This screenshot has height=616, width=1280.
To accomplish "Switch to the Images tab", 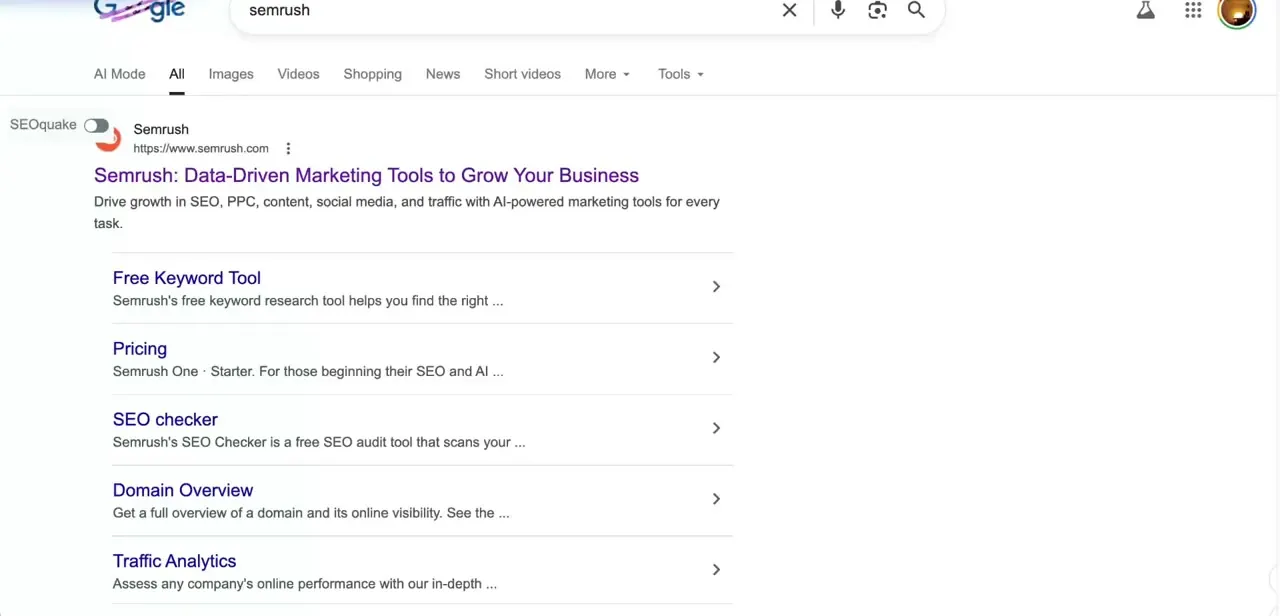I will 231,74.
